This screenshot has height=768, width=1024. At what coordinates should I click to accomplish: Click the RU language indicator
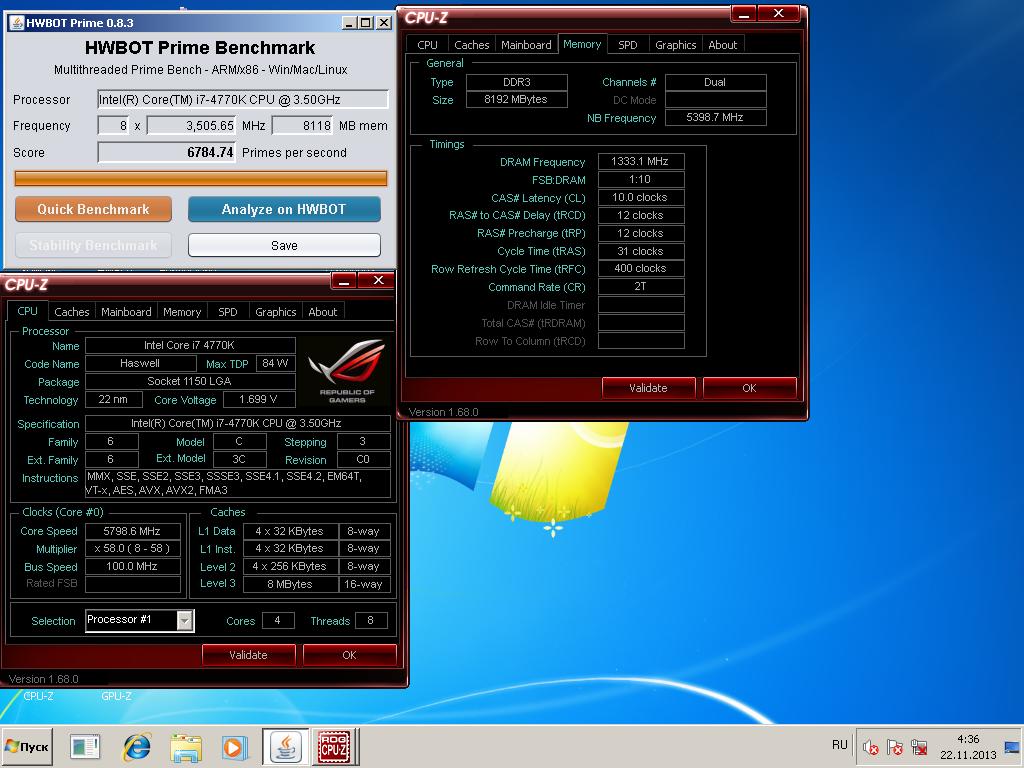pos(839,745)
